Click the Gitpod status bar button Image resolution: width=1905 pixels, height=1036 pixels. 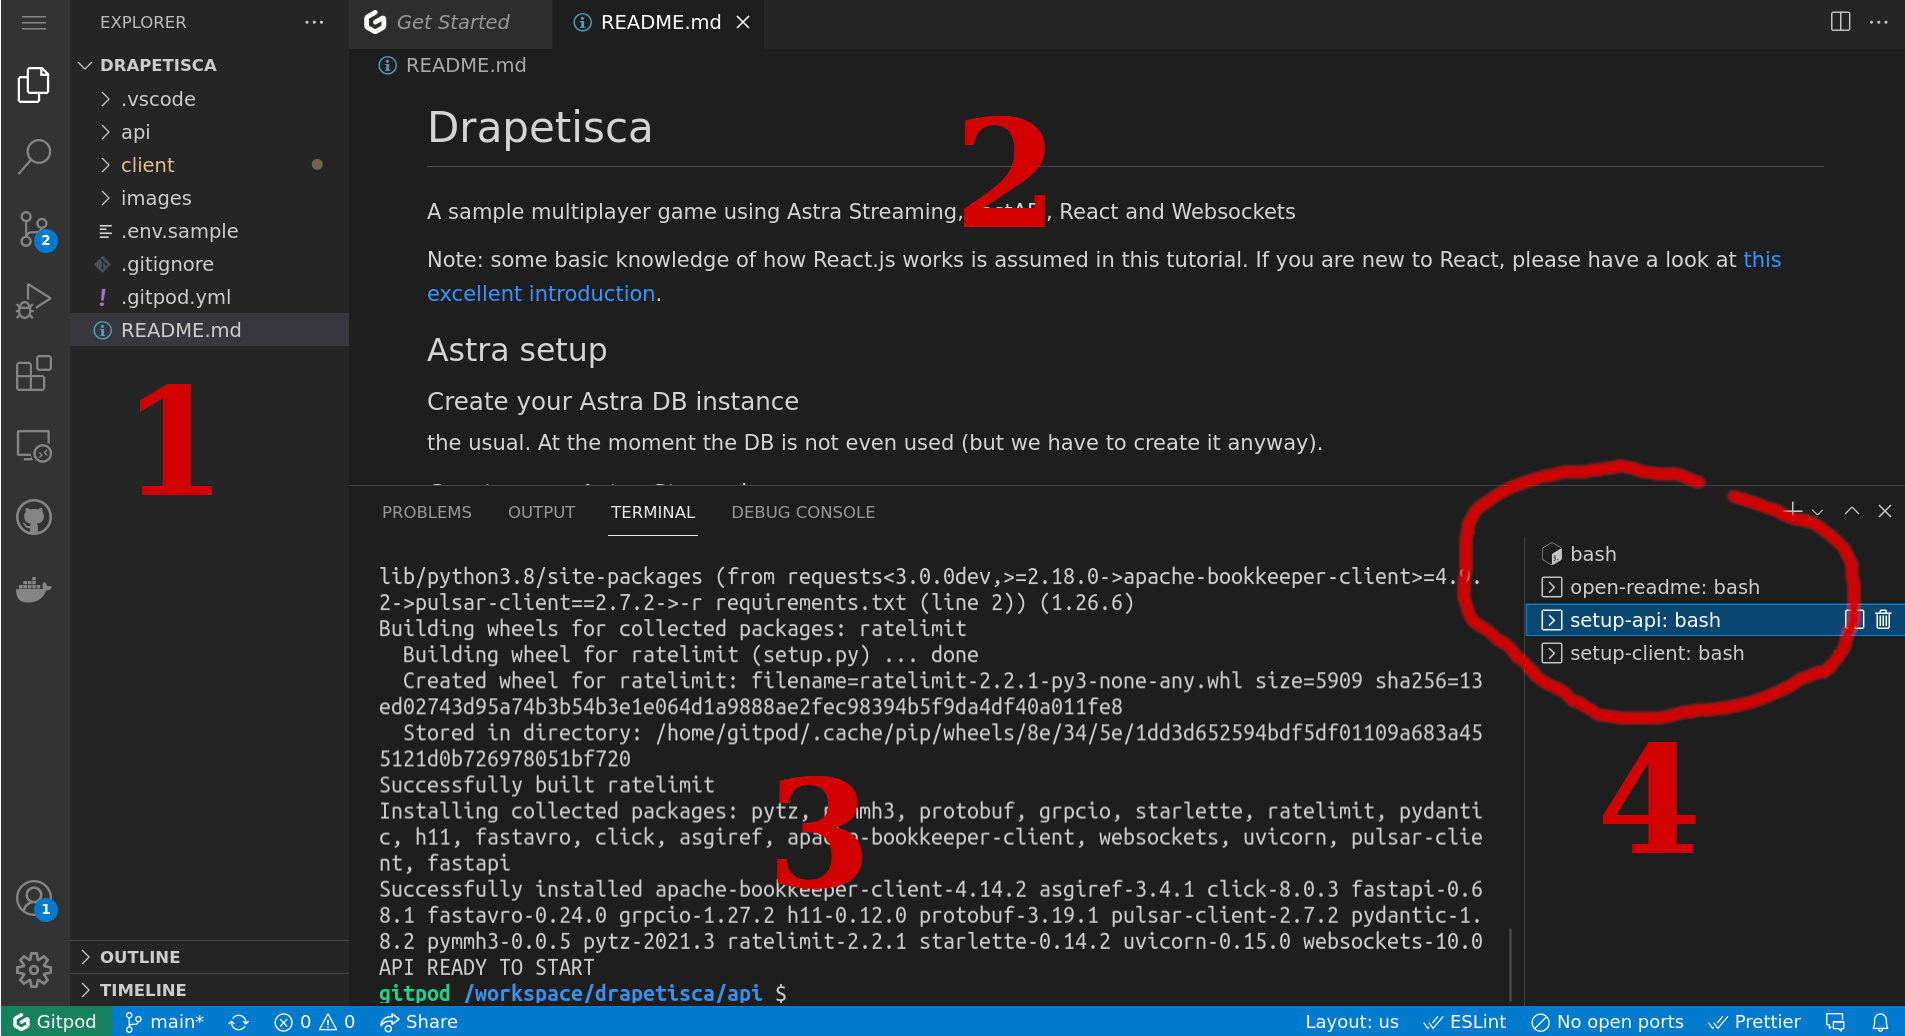click(55, 1022)
